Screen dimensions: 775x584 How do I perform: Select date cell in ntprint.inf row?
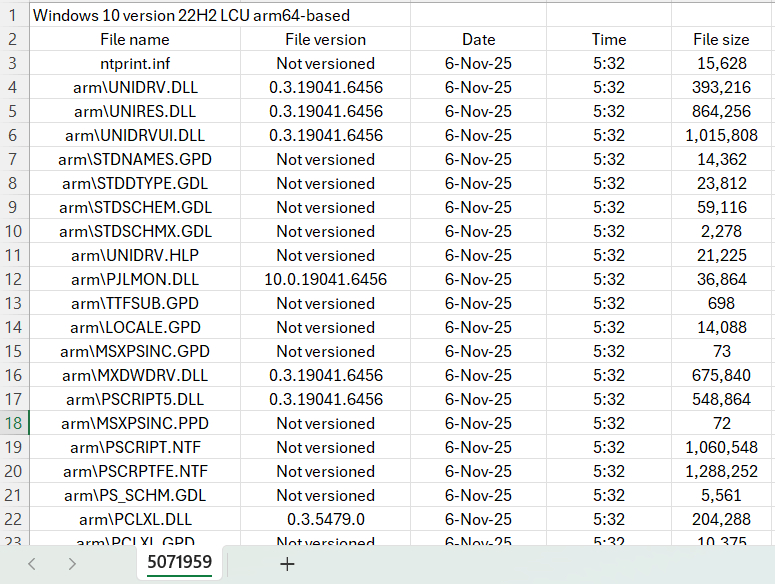pos(478,63)
